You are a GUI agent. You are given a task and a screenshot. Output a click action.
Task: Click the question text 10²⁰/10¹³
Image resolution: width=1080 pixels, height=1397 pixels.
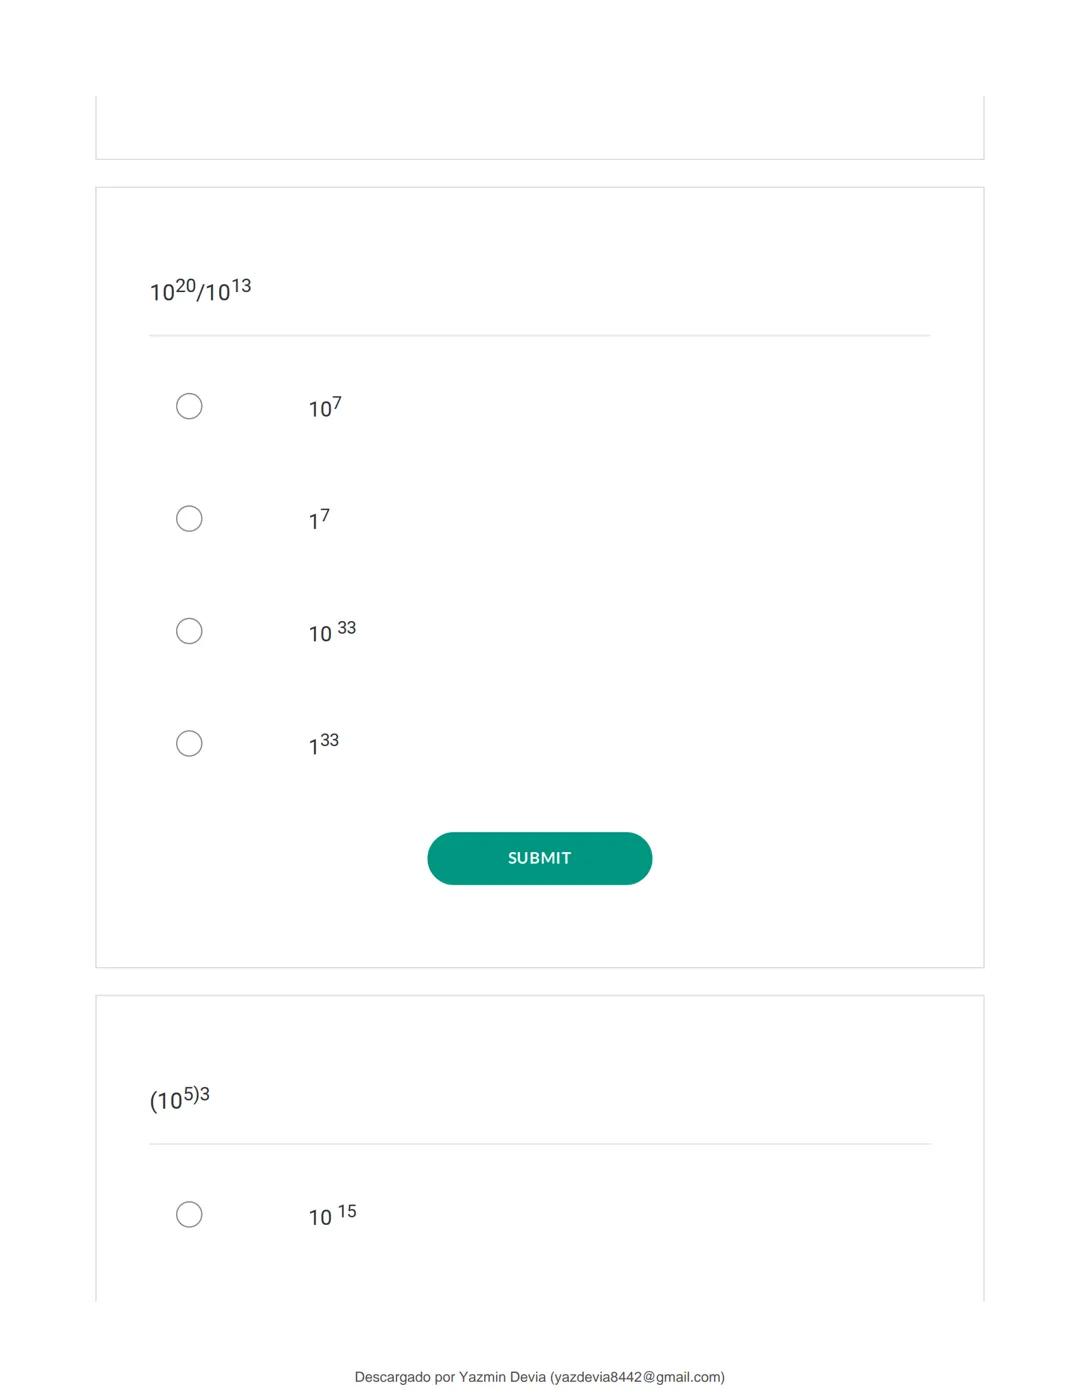click(x=200, y=290)
